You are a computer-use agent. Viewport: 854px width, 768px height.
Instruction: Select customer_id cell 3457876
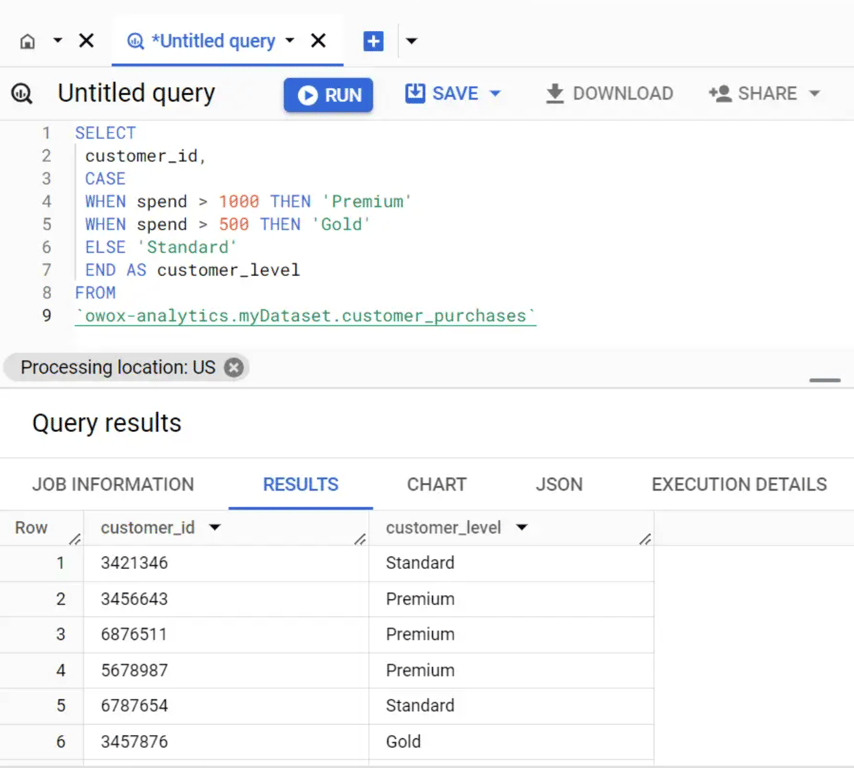tap(226, 741)
